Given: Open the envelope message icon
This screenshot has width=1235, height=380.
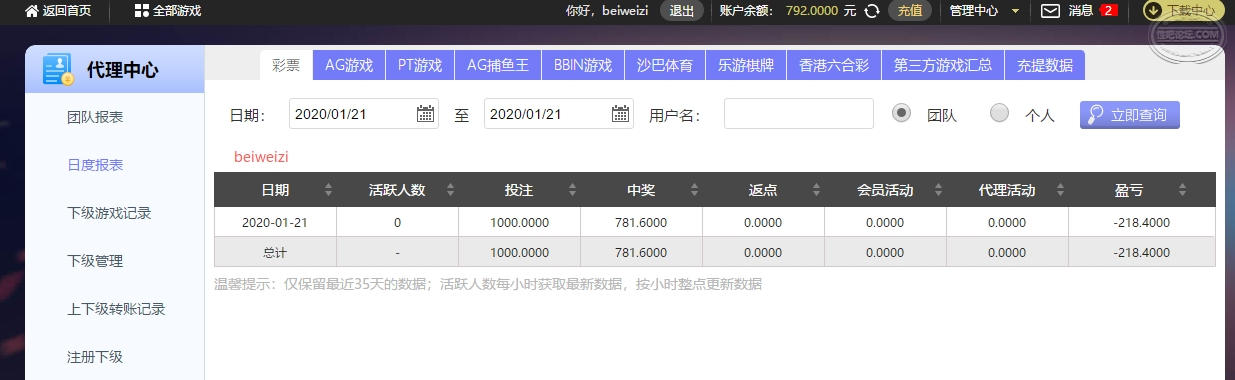Looking at the screenshot, I should 1050,11.
